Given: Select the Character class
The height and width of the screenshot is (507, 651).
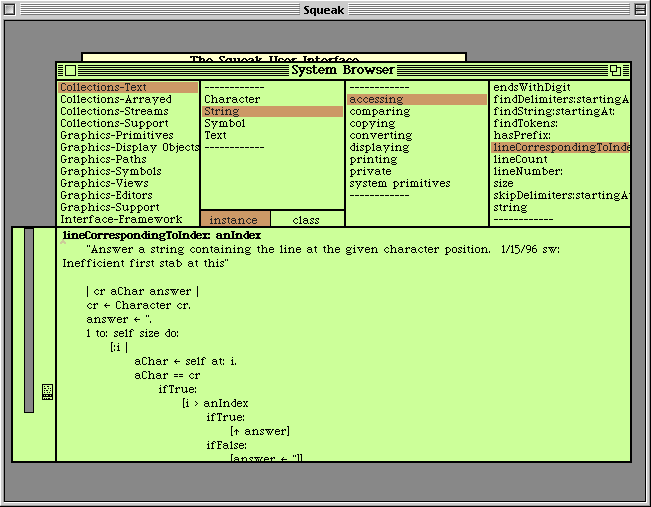Looking at the screenshot, I should [272, 99].
